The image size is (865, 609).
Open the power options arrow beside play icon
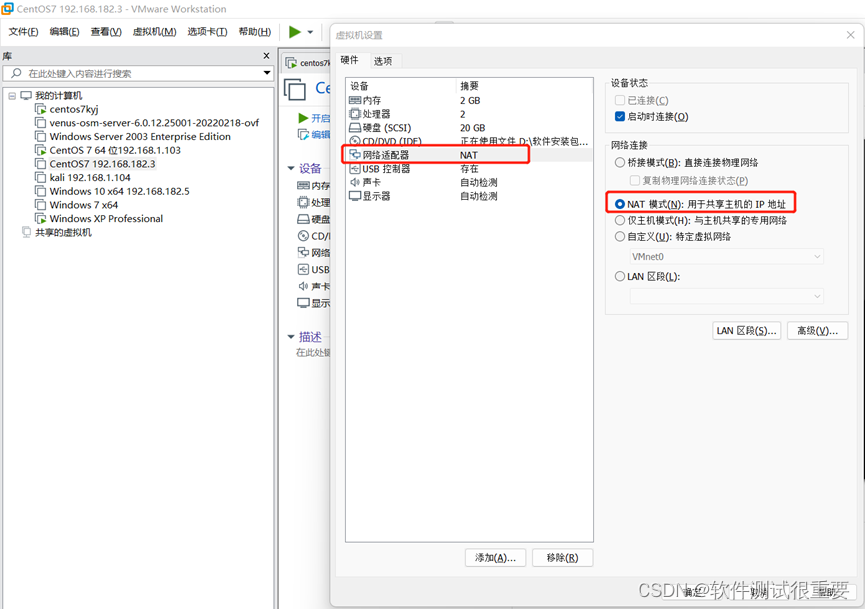point(310,32)
